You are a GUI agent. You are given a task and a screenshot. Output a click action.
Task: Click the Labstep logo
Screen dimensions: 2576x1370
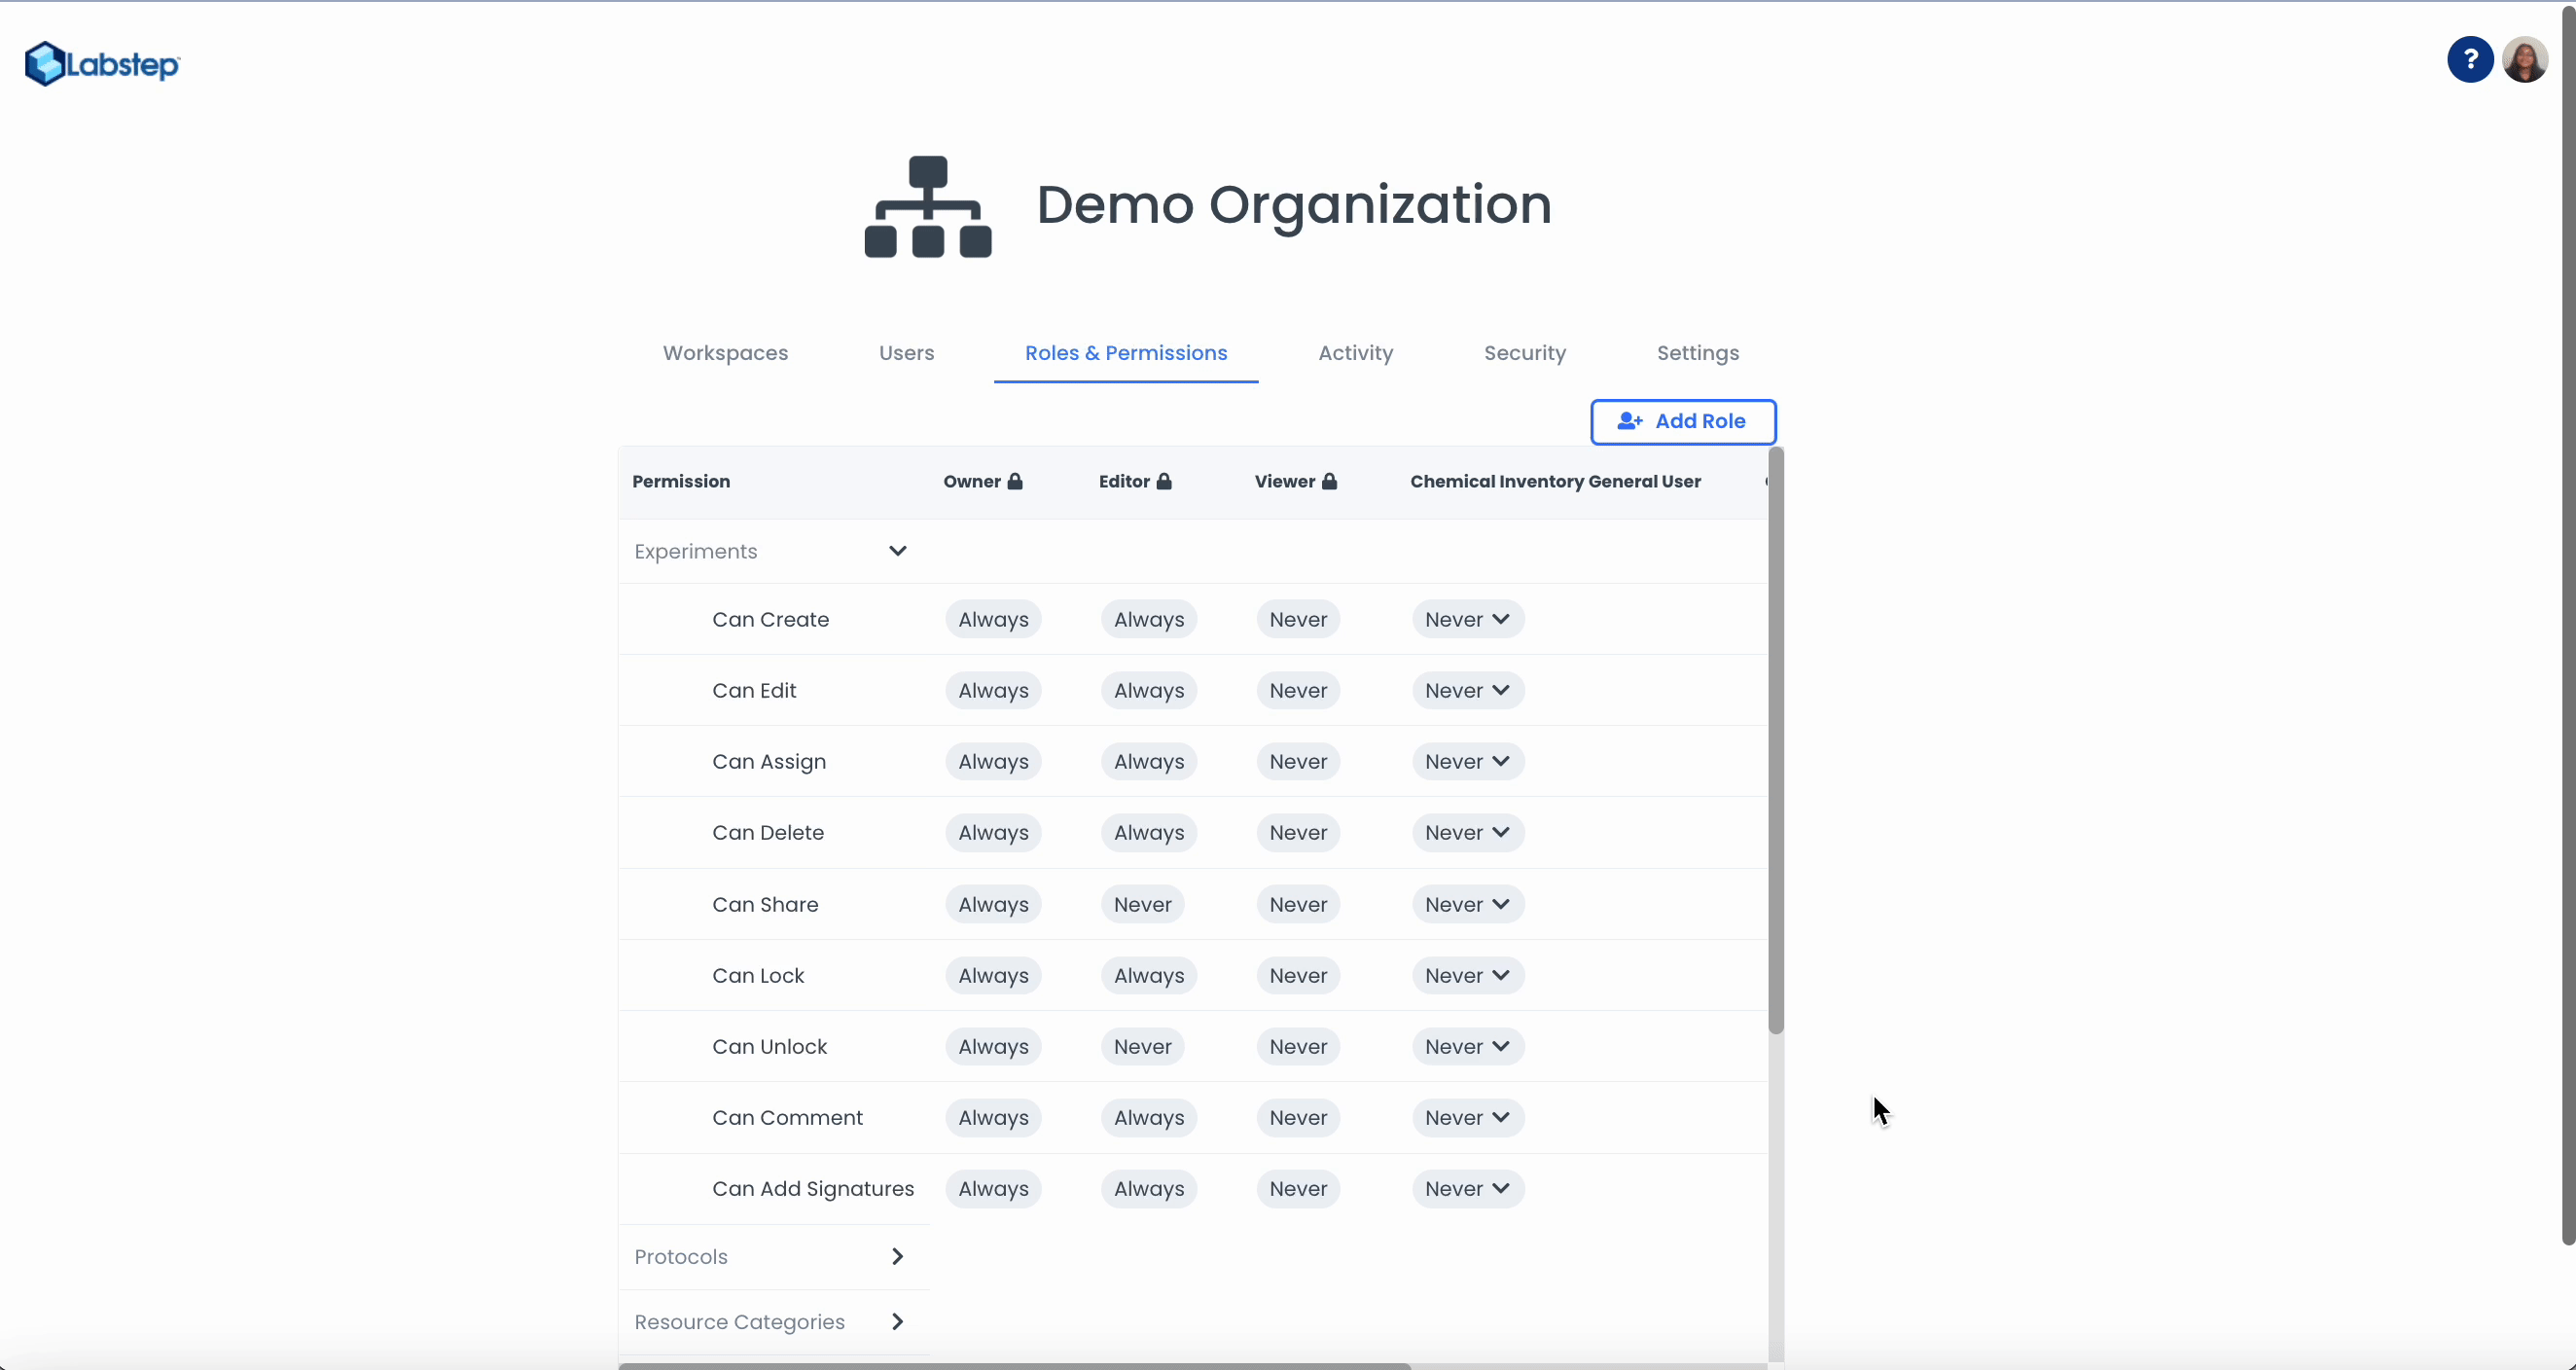(x=102, y=64)
